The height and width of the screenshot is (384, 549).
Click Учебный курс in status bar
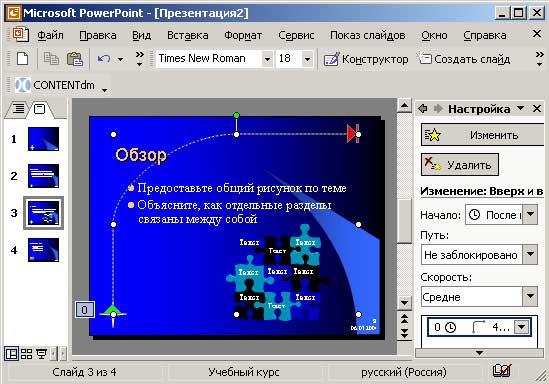click(x=244, y=372)
